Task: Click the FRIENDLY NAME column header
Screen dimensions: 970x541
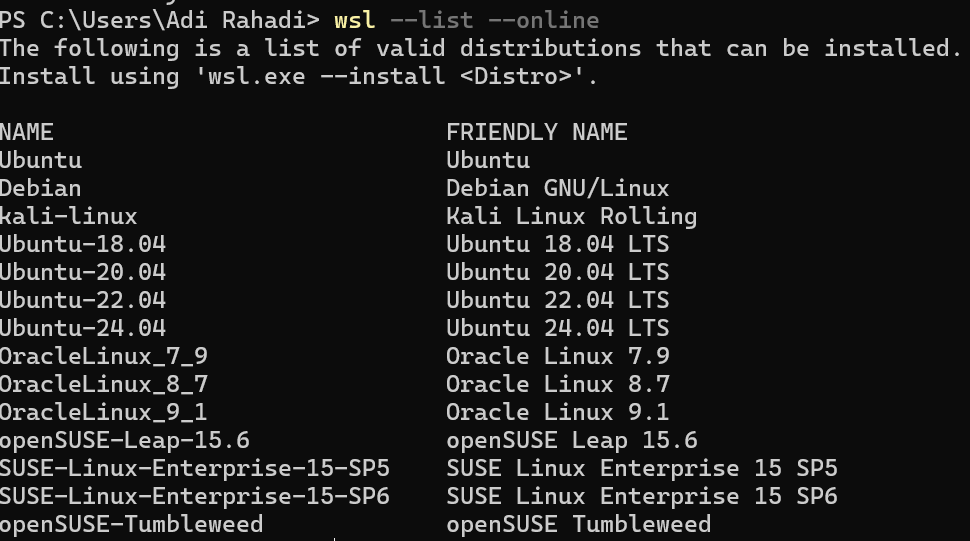Action: (x=537, y=132)
